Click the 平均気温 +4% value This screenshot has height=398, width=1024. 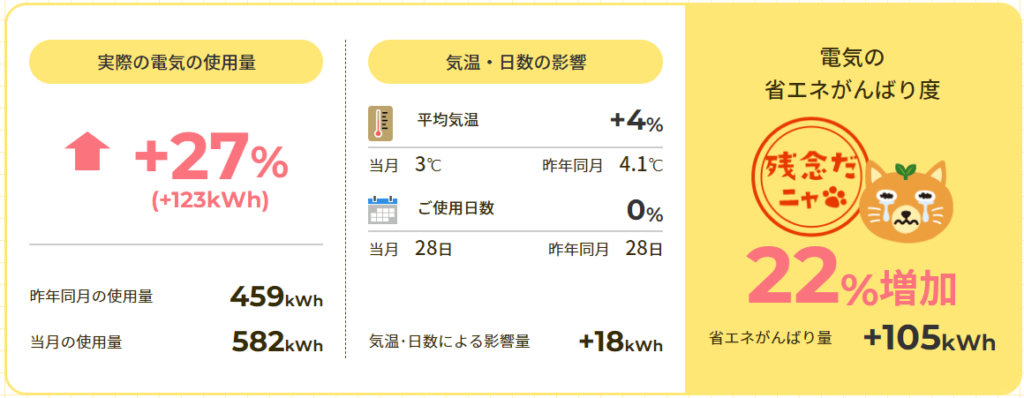click(637, 122)
